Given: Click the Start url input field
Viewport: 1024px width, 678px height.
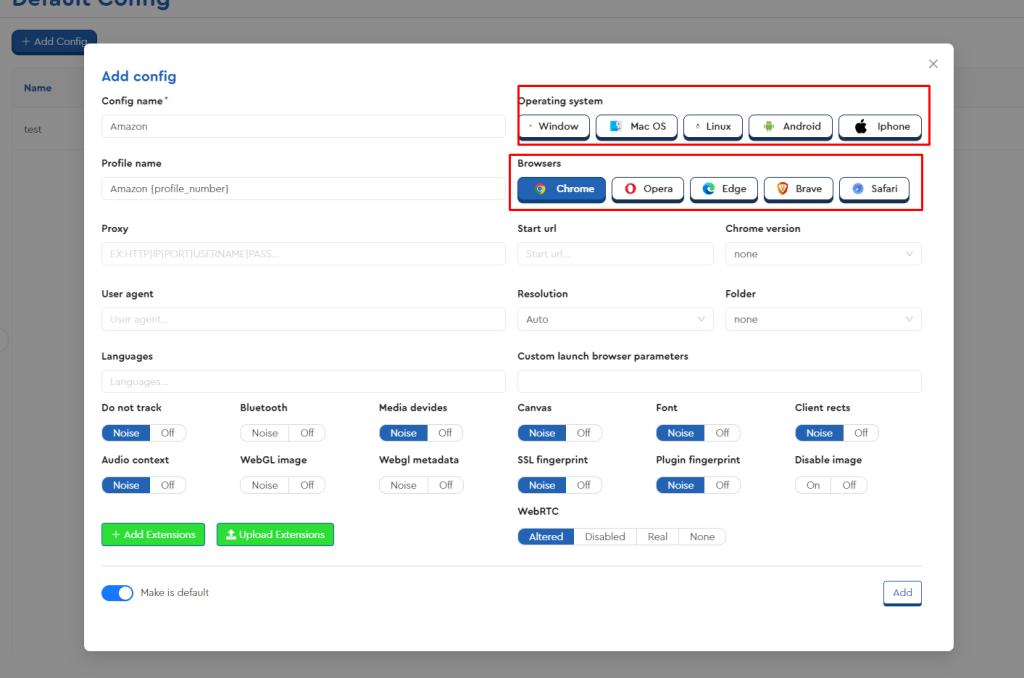Looking at the screenshot, I should click(x=615, y=254).
